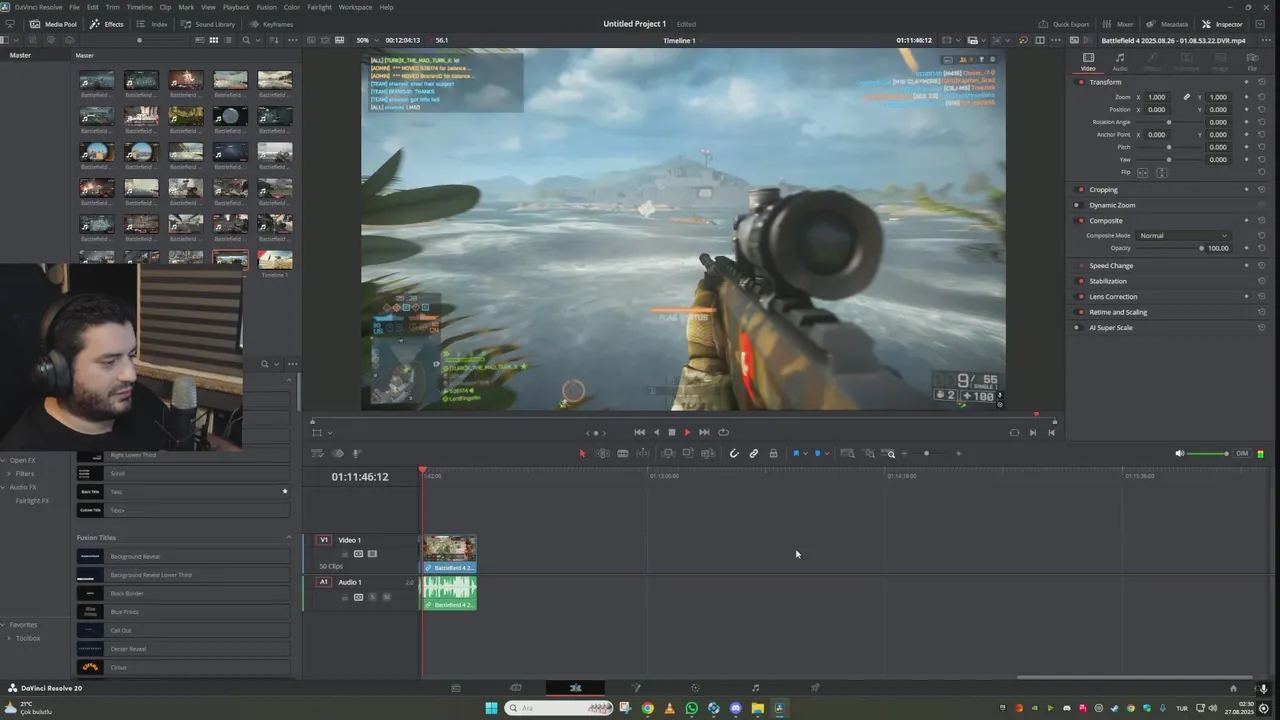
Task: Click the Rotation Angle slider handle
Action: 1169,122
